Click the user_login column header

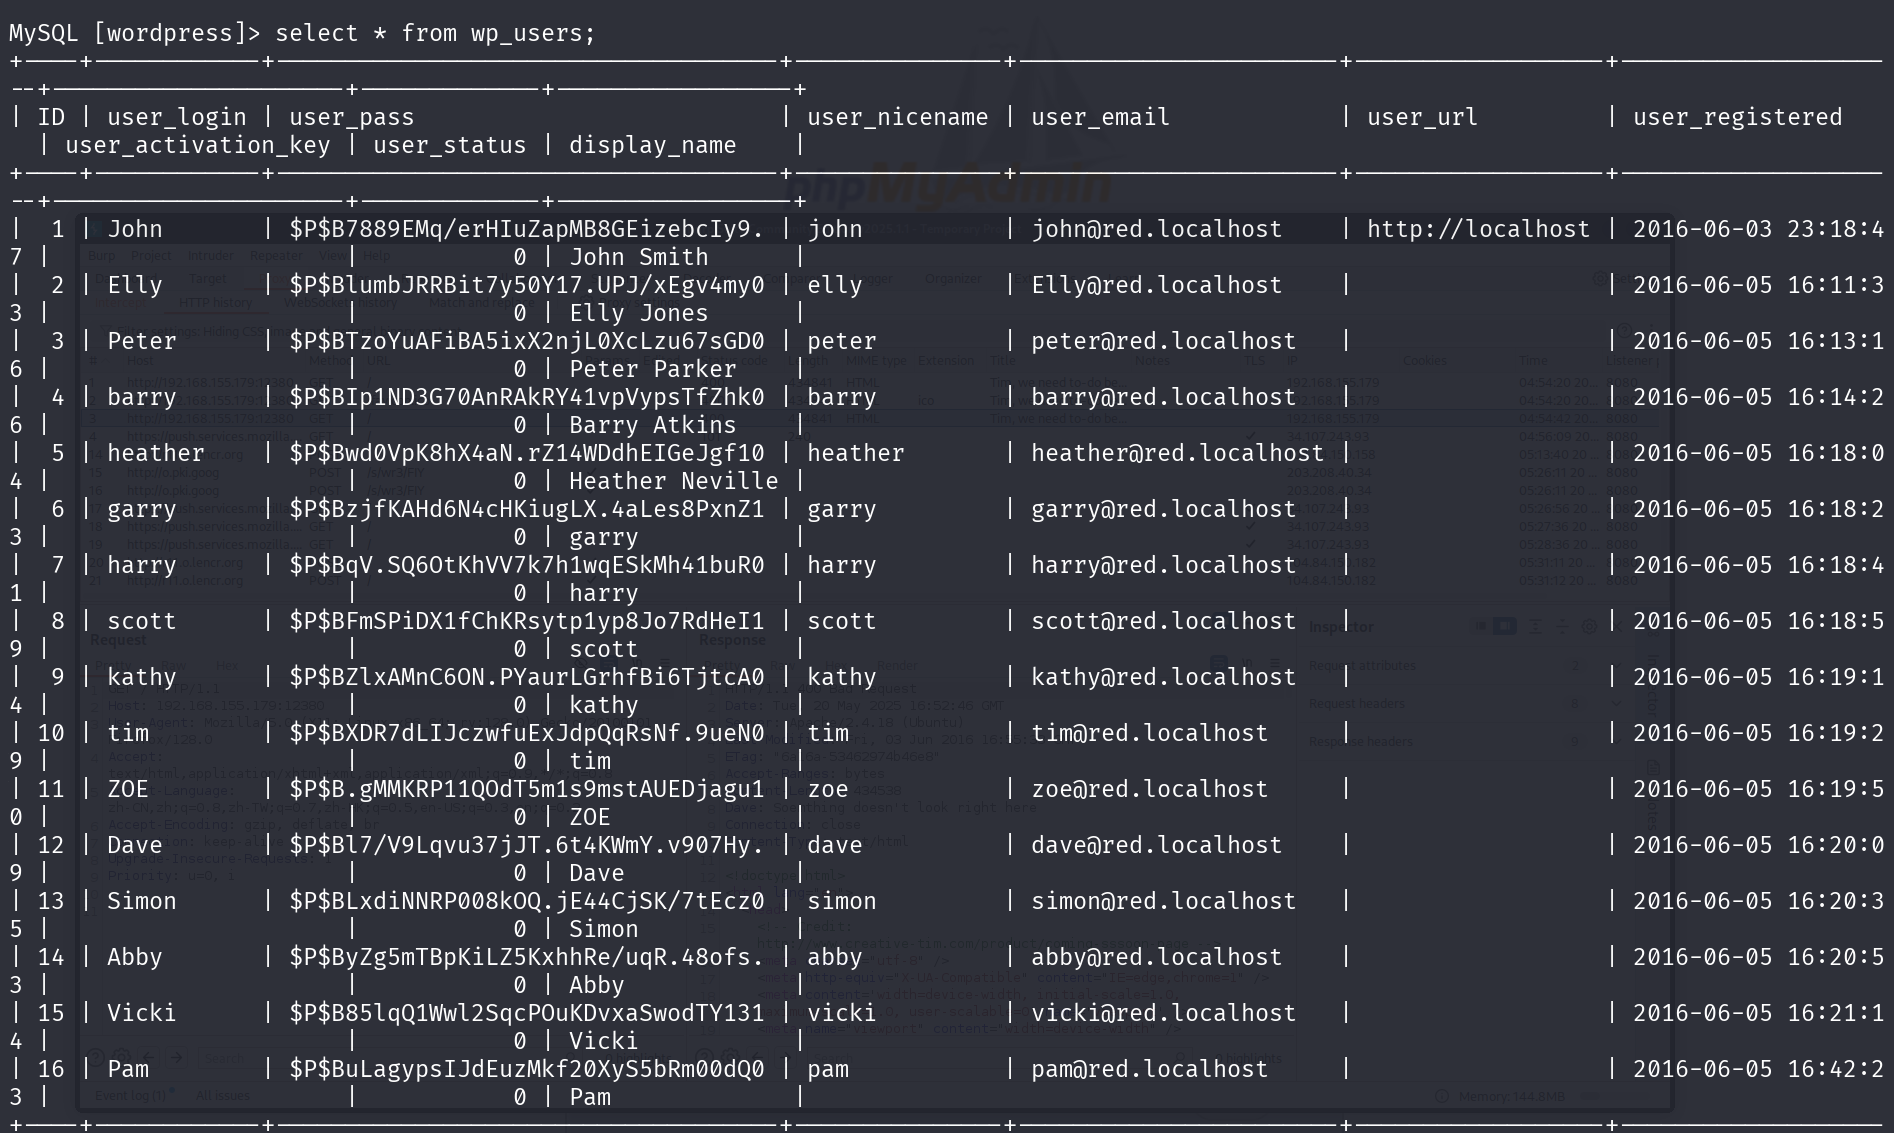pyautogui.click(x=177, y=117)
